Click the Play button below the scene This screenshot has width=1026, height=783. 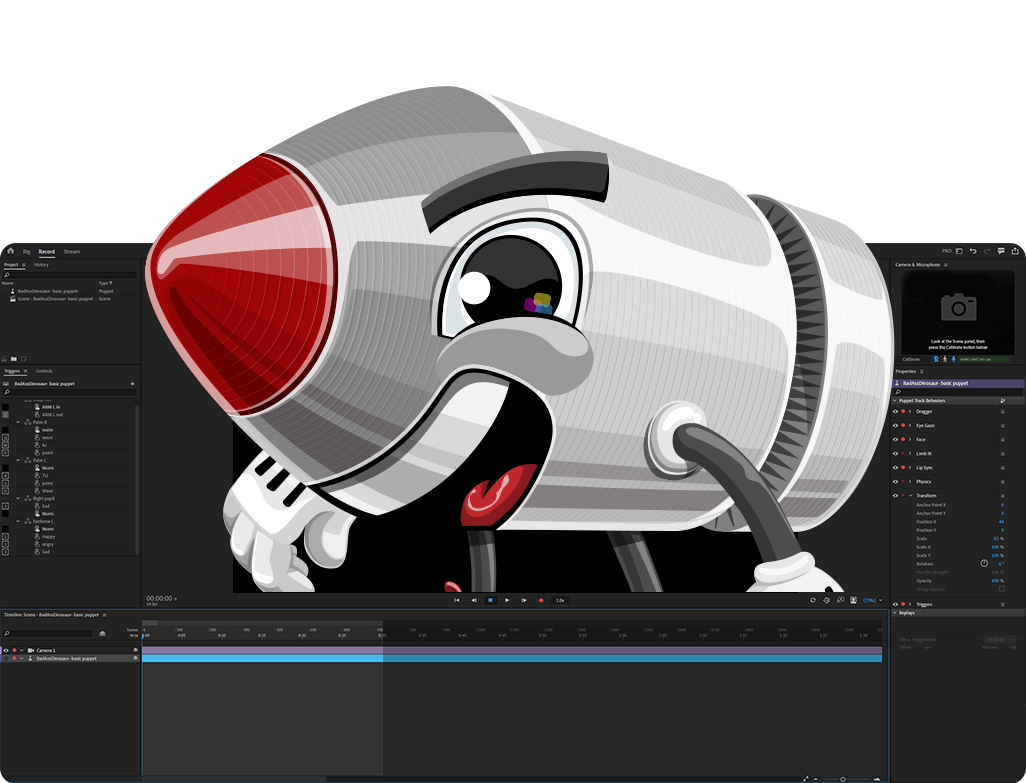pyautogui.click(x=507, y=600)
